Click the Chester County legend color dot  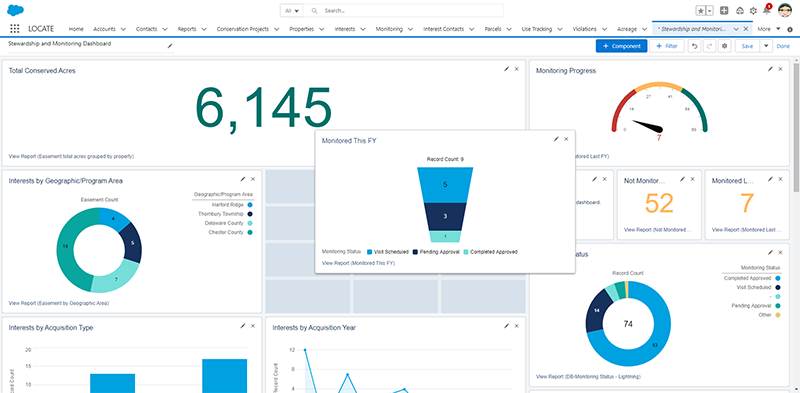[x=249, y=232]
